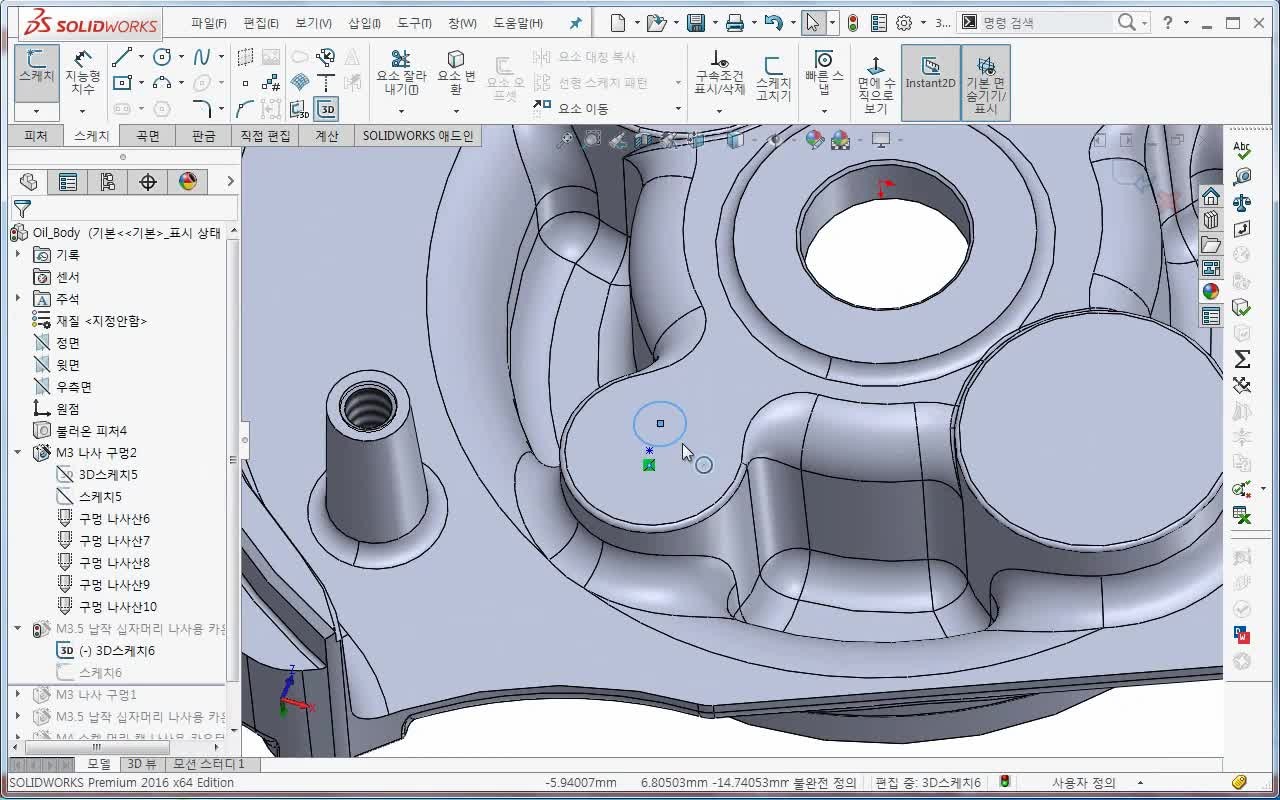The image size is (1280, 800).
Task: Click the Undo icon
Action: click(x=773, y=22)
